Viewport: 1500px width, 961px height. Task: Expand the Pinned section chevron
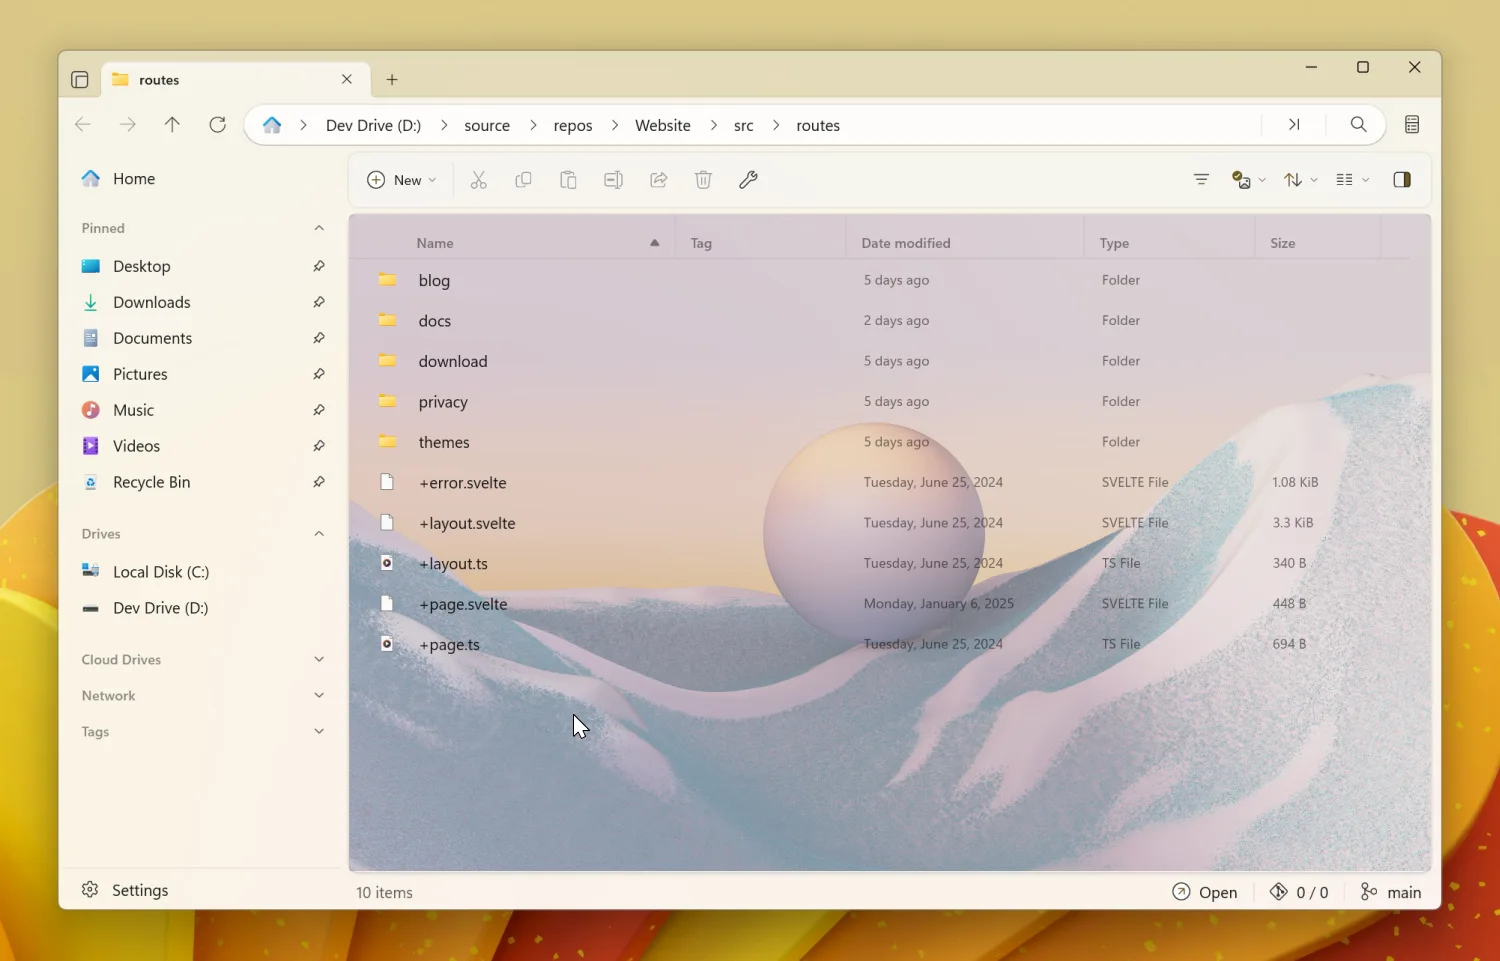[x=318, y=227]
